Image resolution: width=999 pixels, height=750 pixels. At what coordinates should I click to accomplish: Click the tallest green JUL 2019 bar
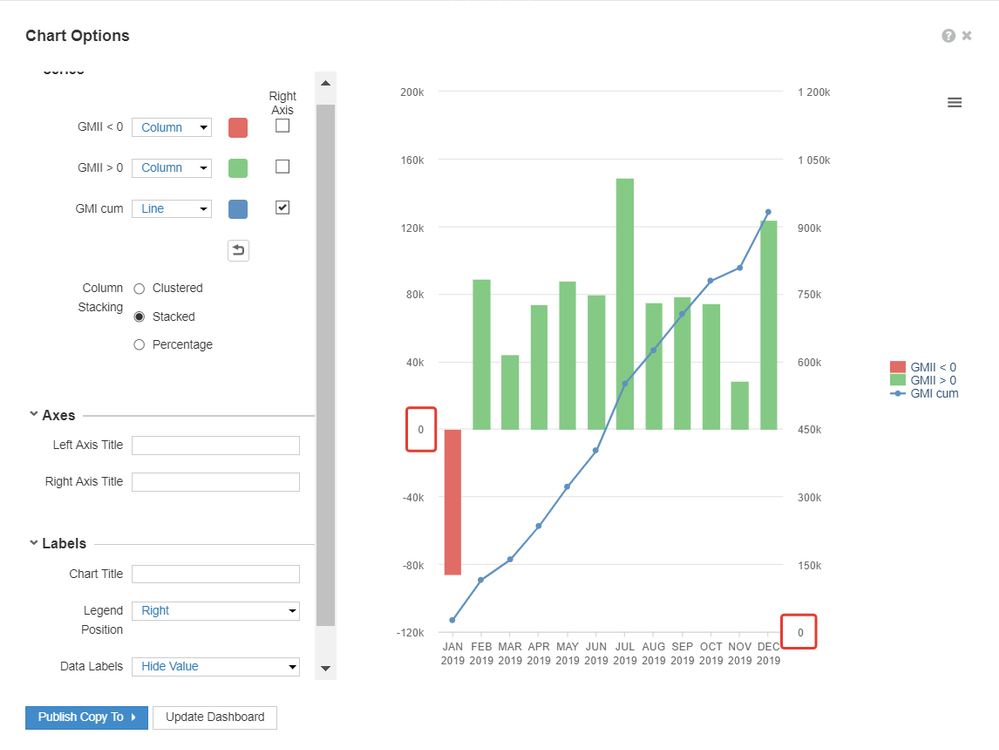click(x=625, y=304)
